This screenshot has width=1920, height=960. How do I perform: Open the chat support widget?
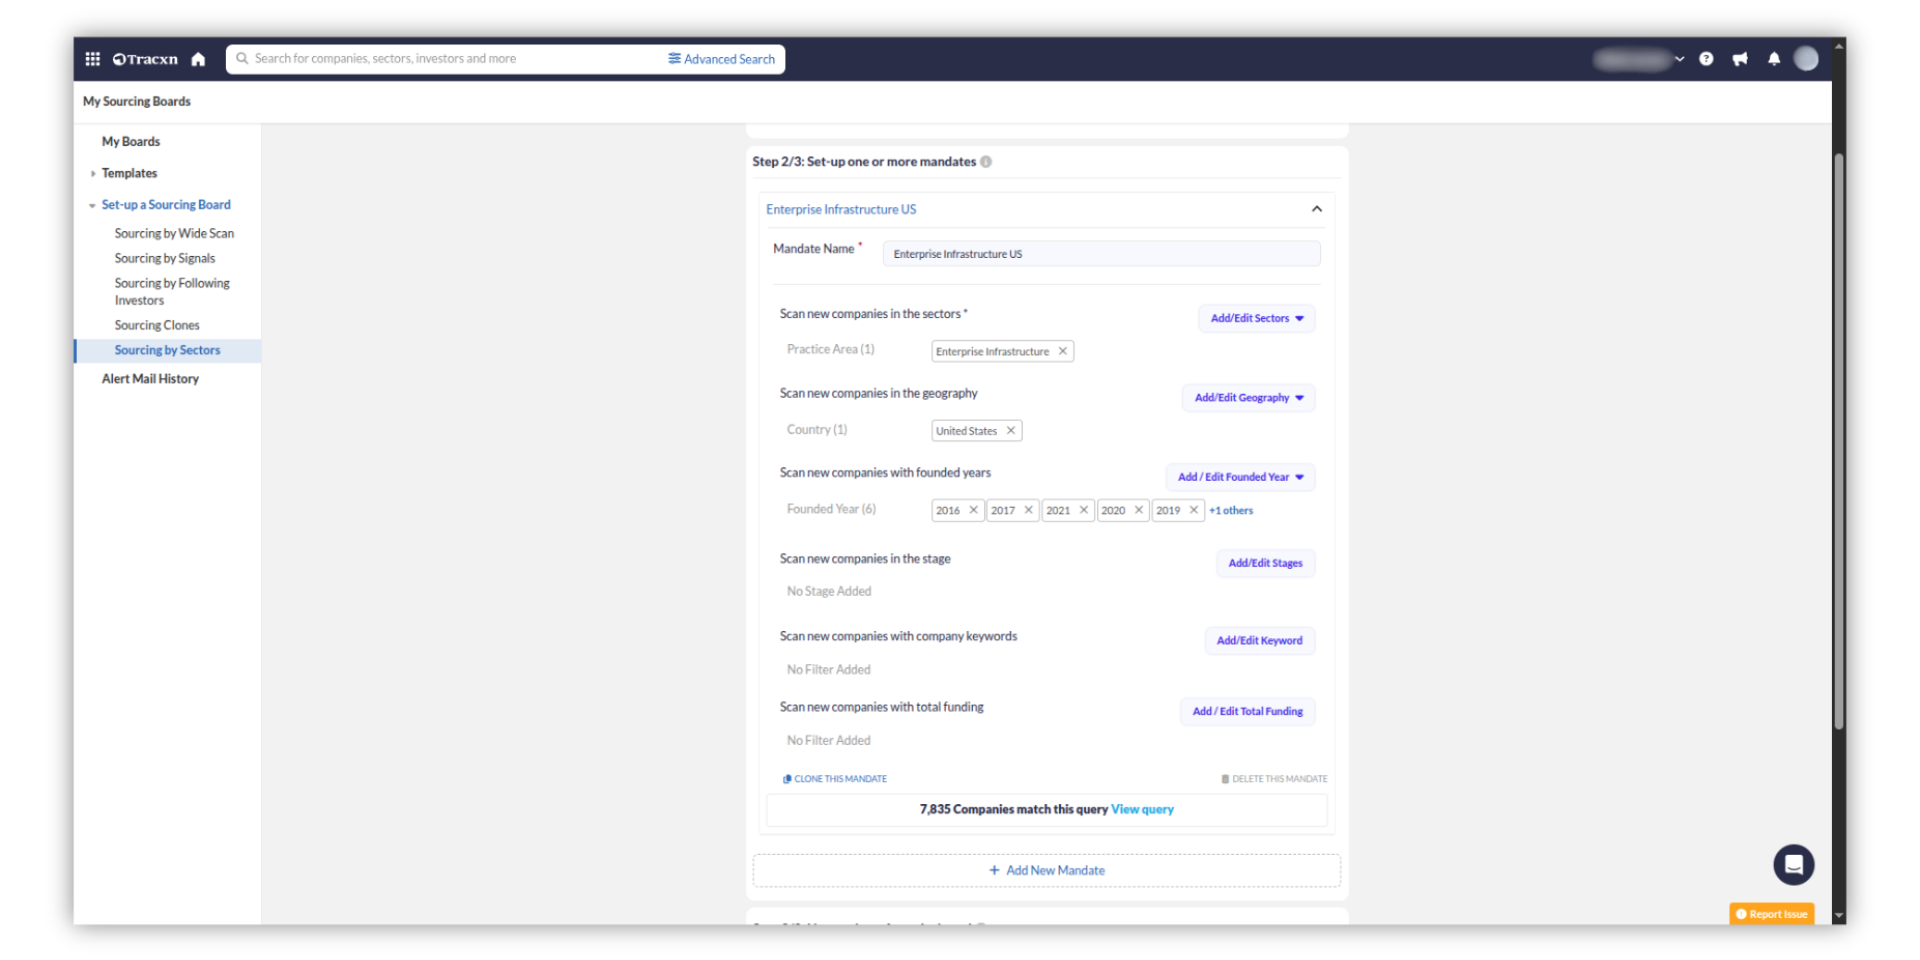(x=1793, y=865)
